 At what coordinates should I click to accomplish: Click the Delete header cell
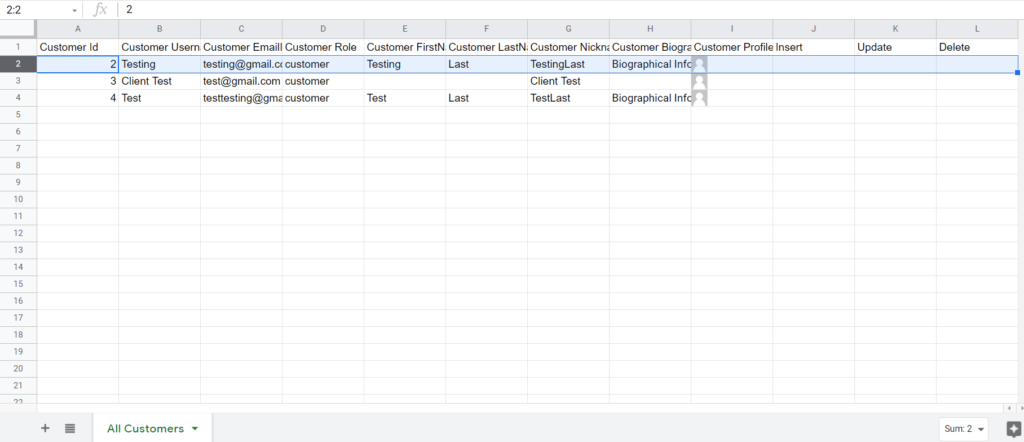(978, 47)
